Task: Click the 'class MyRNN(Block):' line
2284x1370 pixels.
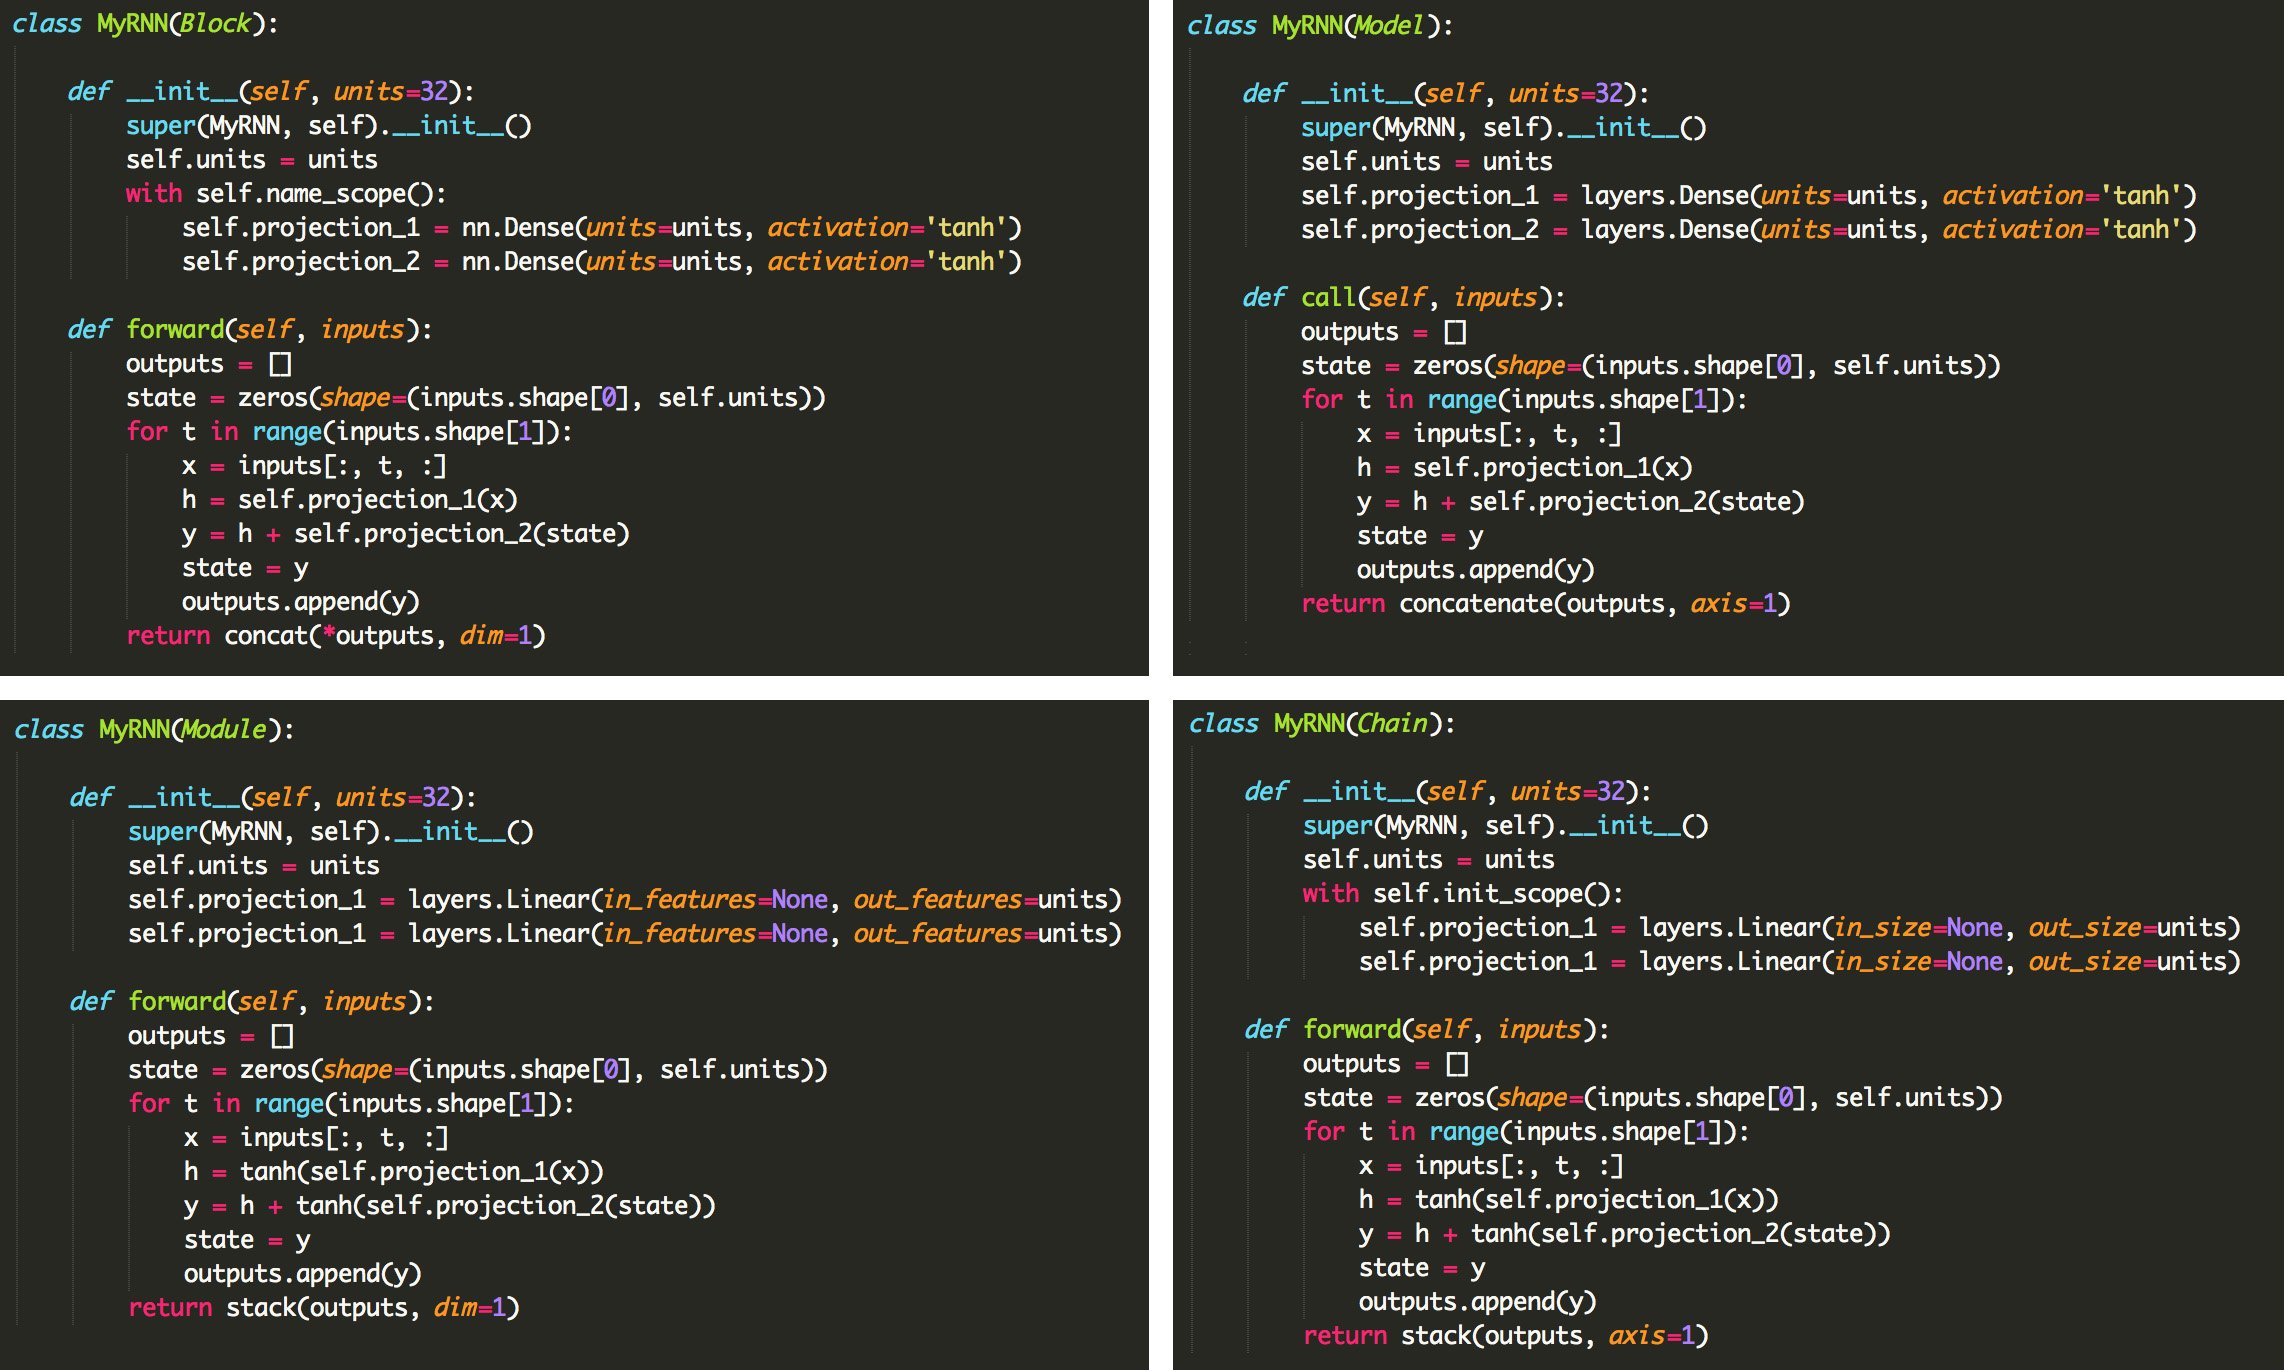Action: click(145, 24)
